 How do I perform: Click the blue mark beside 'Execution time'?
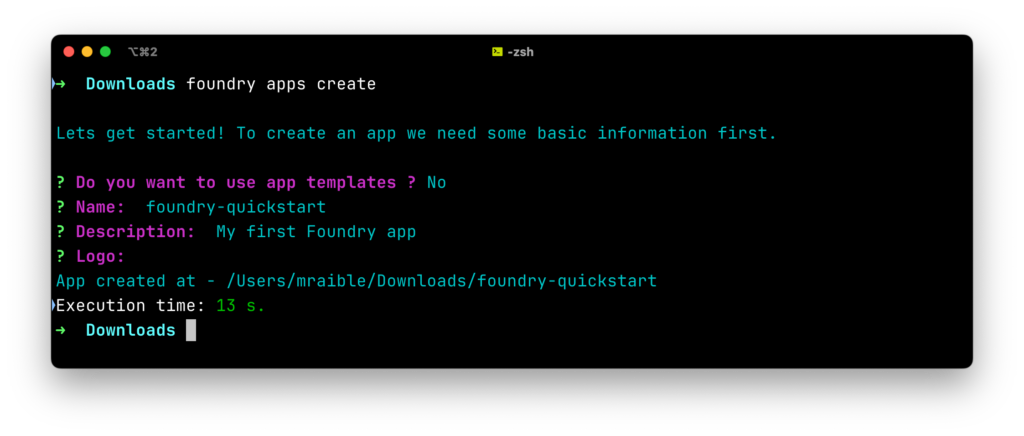54,305
